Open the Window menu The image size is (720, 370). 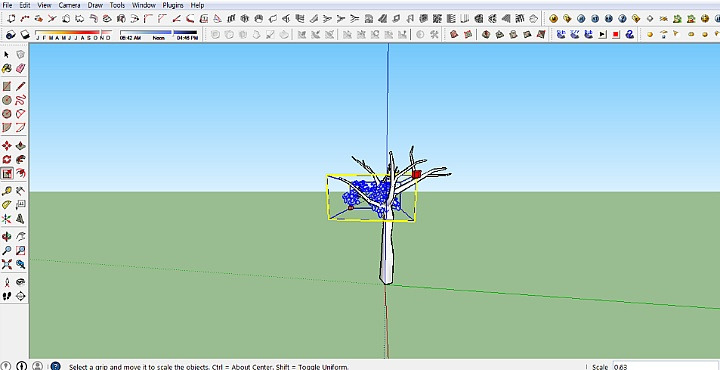[144, 5]
